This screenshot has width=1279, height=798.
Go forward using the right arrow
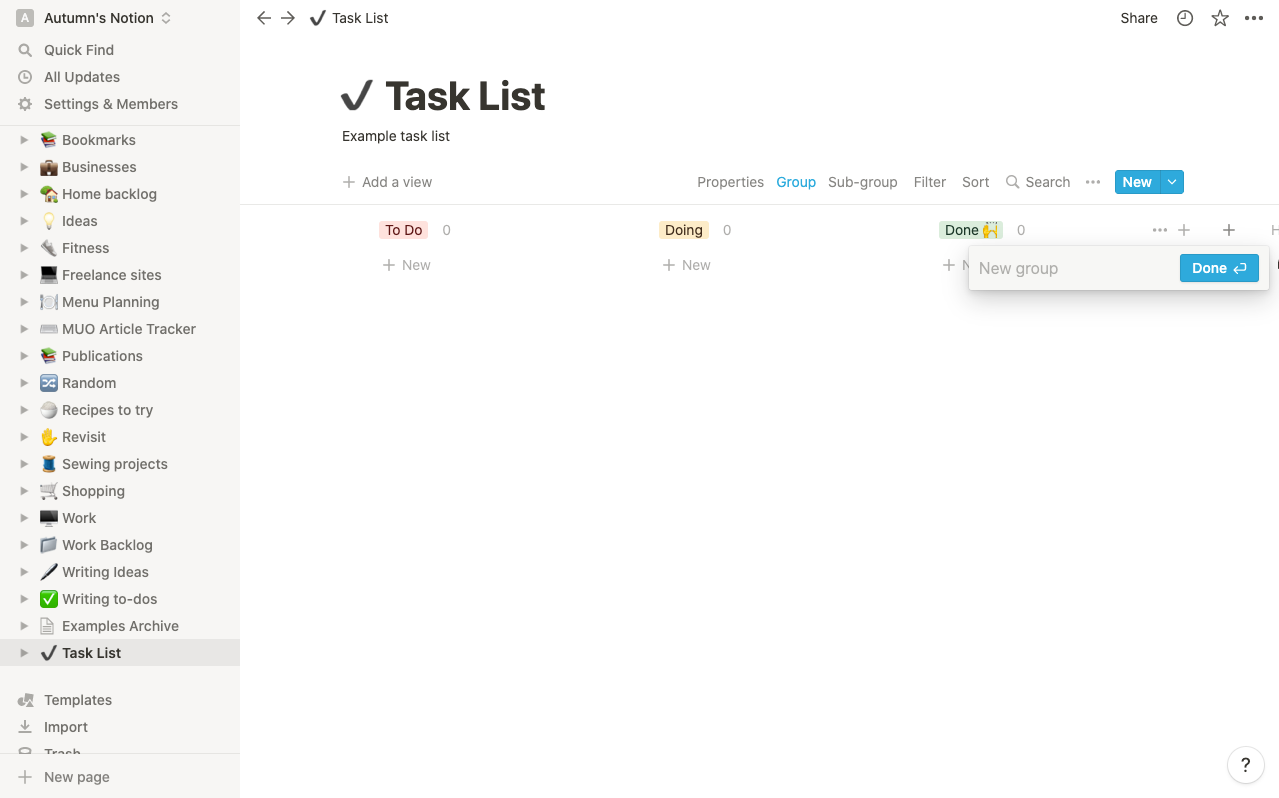click(288, 18)
